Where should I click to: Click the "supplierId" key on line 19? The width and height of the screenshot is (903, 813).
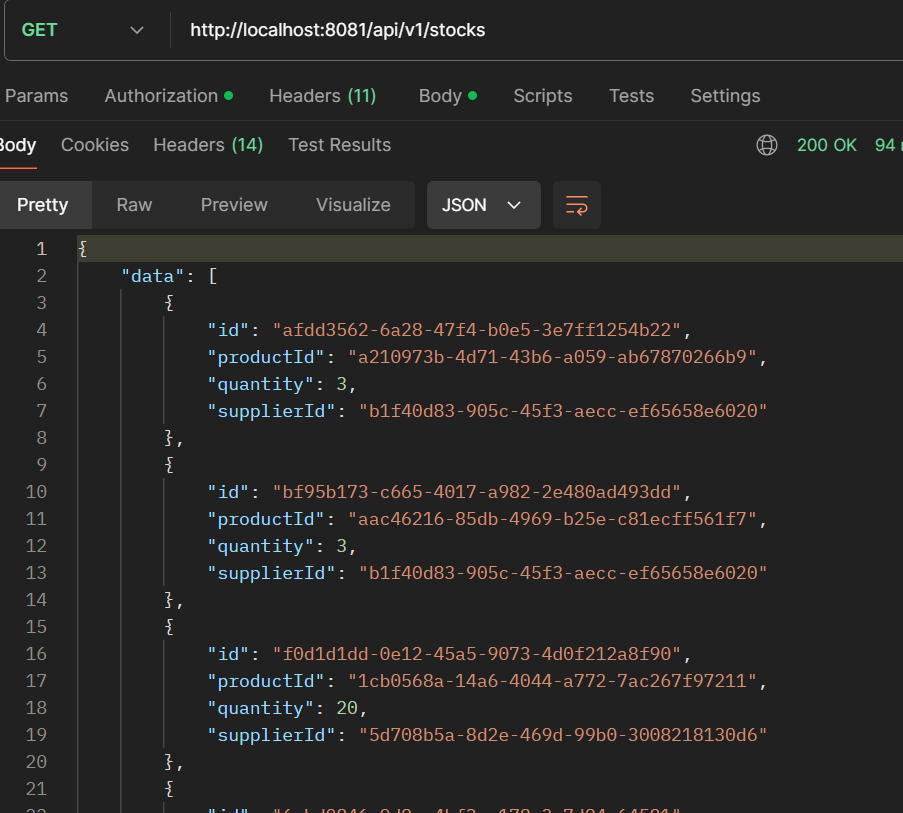click(x=271, y=735)
